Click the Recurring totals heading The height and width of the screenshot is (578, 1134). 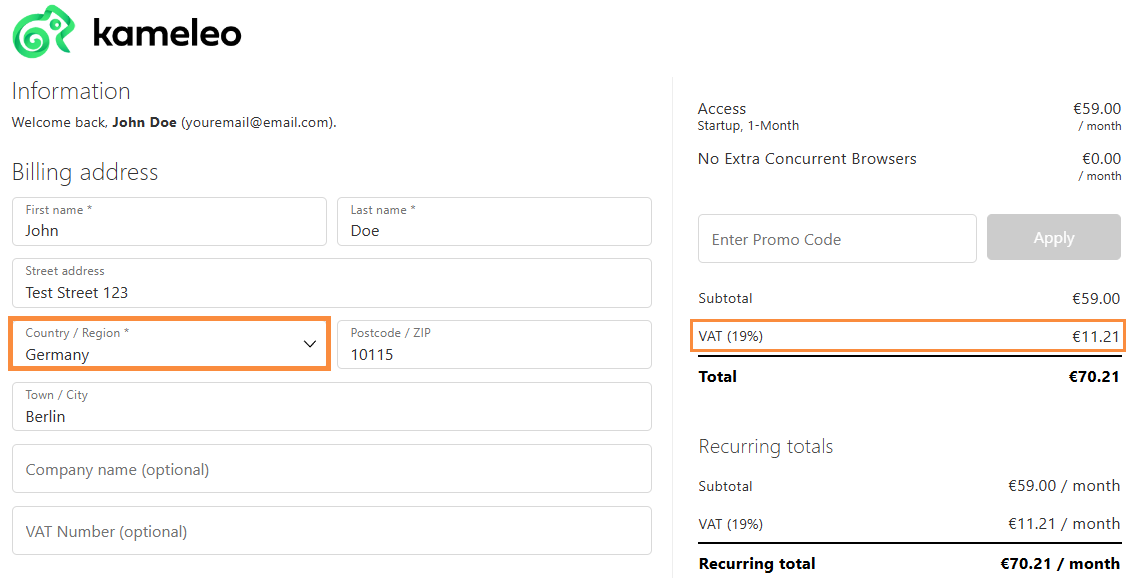pos(766,446)
